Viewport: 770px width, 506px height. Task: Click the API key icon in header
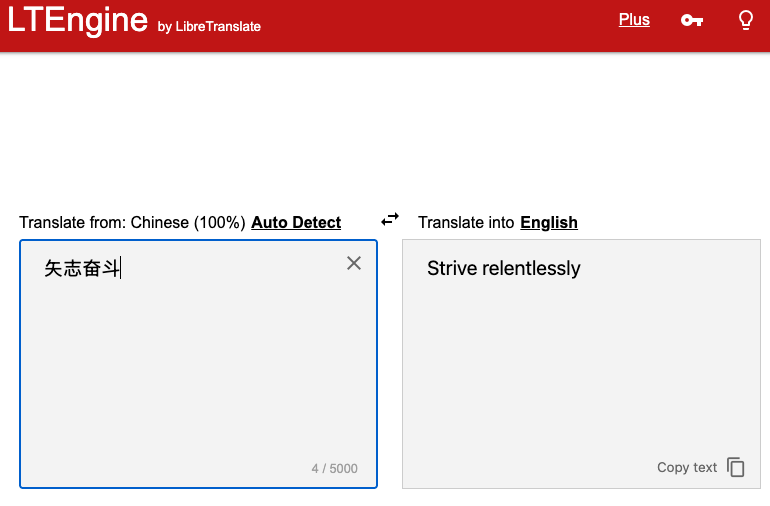[x=691, y=20]
